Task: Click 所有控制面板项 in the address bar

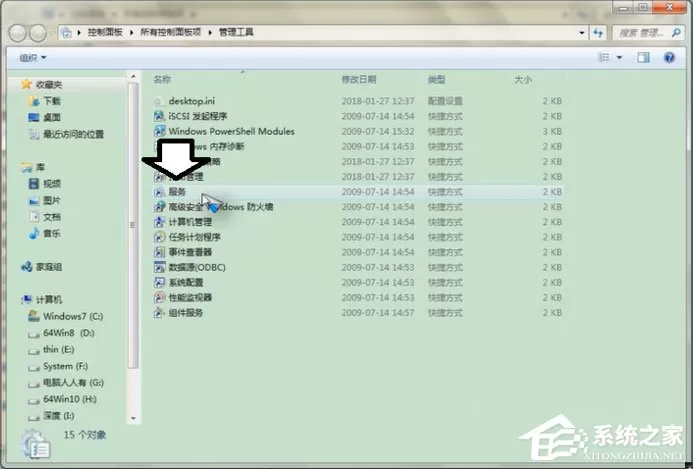Action: 171,32
